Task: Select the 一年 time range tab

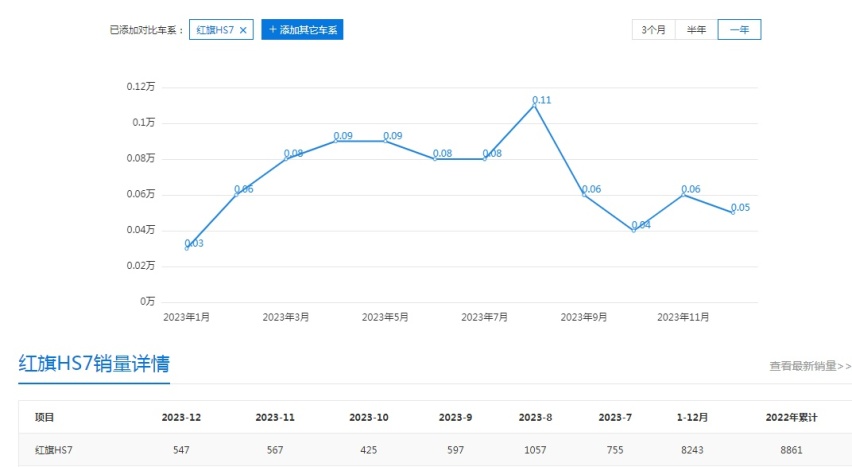Action: 739,30
